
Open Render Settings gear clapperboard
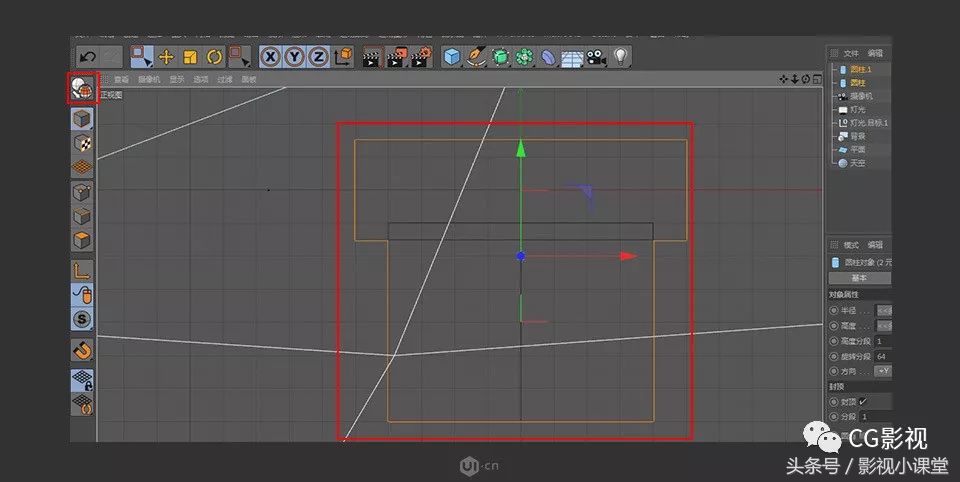tap(422, 57)
